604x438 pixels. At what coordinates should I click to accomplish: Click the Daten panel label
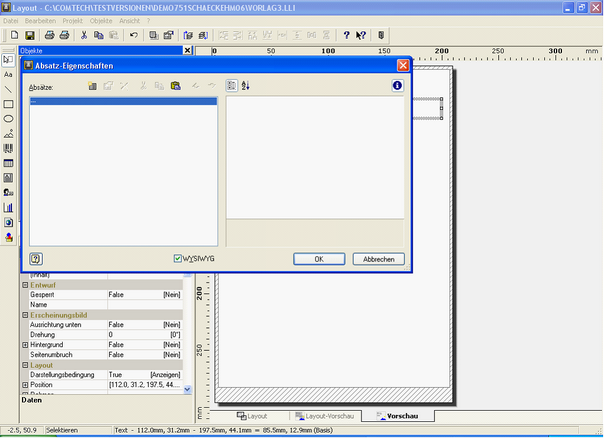32,400
